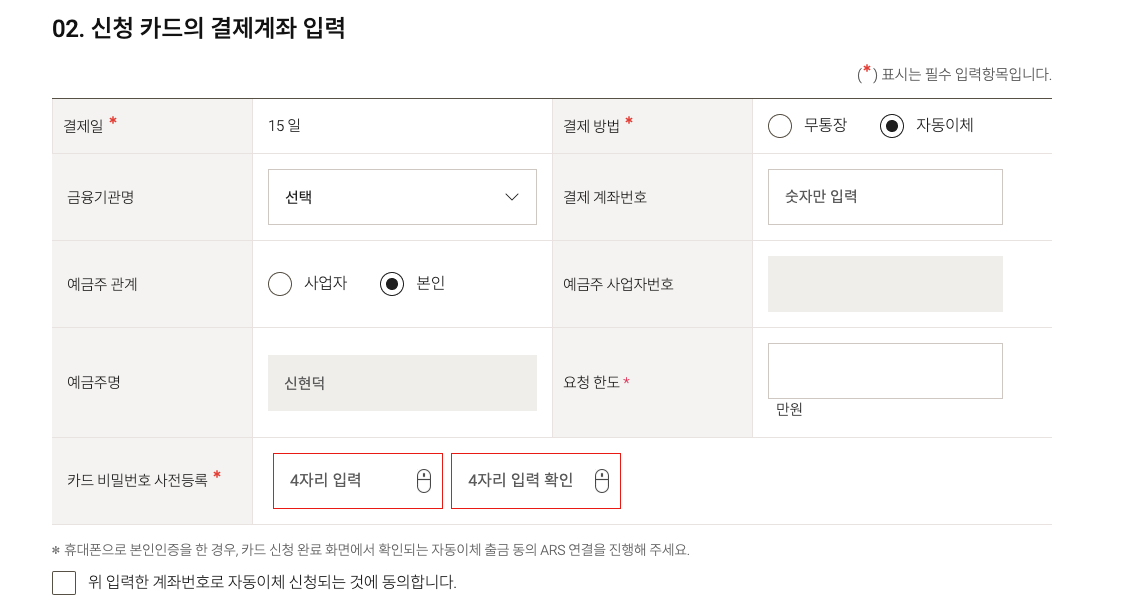The height and width of the screenshot is (615, 1124).
Task: Focus the 결제 계좌번호 숫자만 입력 field
Action: click(x=885, y=197)
